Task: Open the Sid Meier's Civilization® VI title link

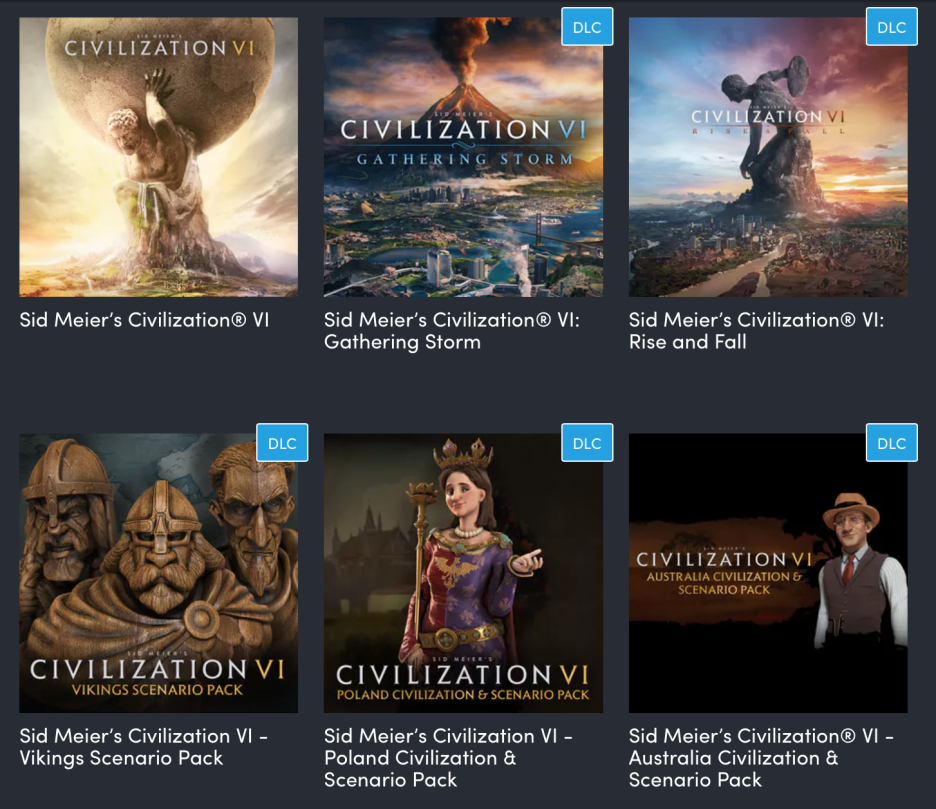Action: coord(144,320)
